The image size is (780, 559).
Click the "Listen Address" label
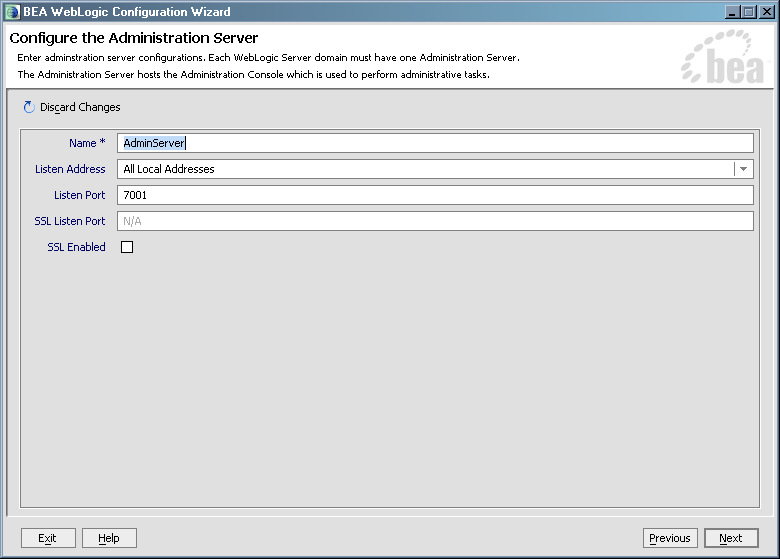tap(70, 169)
